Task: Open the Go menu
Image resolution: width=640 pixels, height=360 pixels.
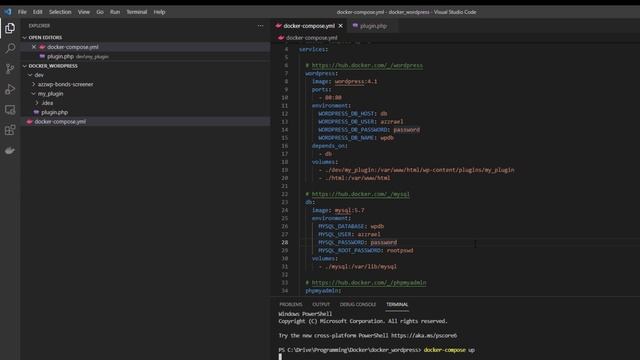Action: point(100,12)
